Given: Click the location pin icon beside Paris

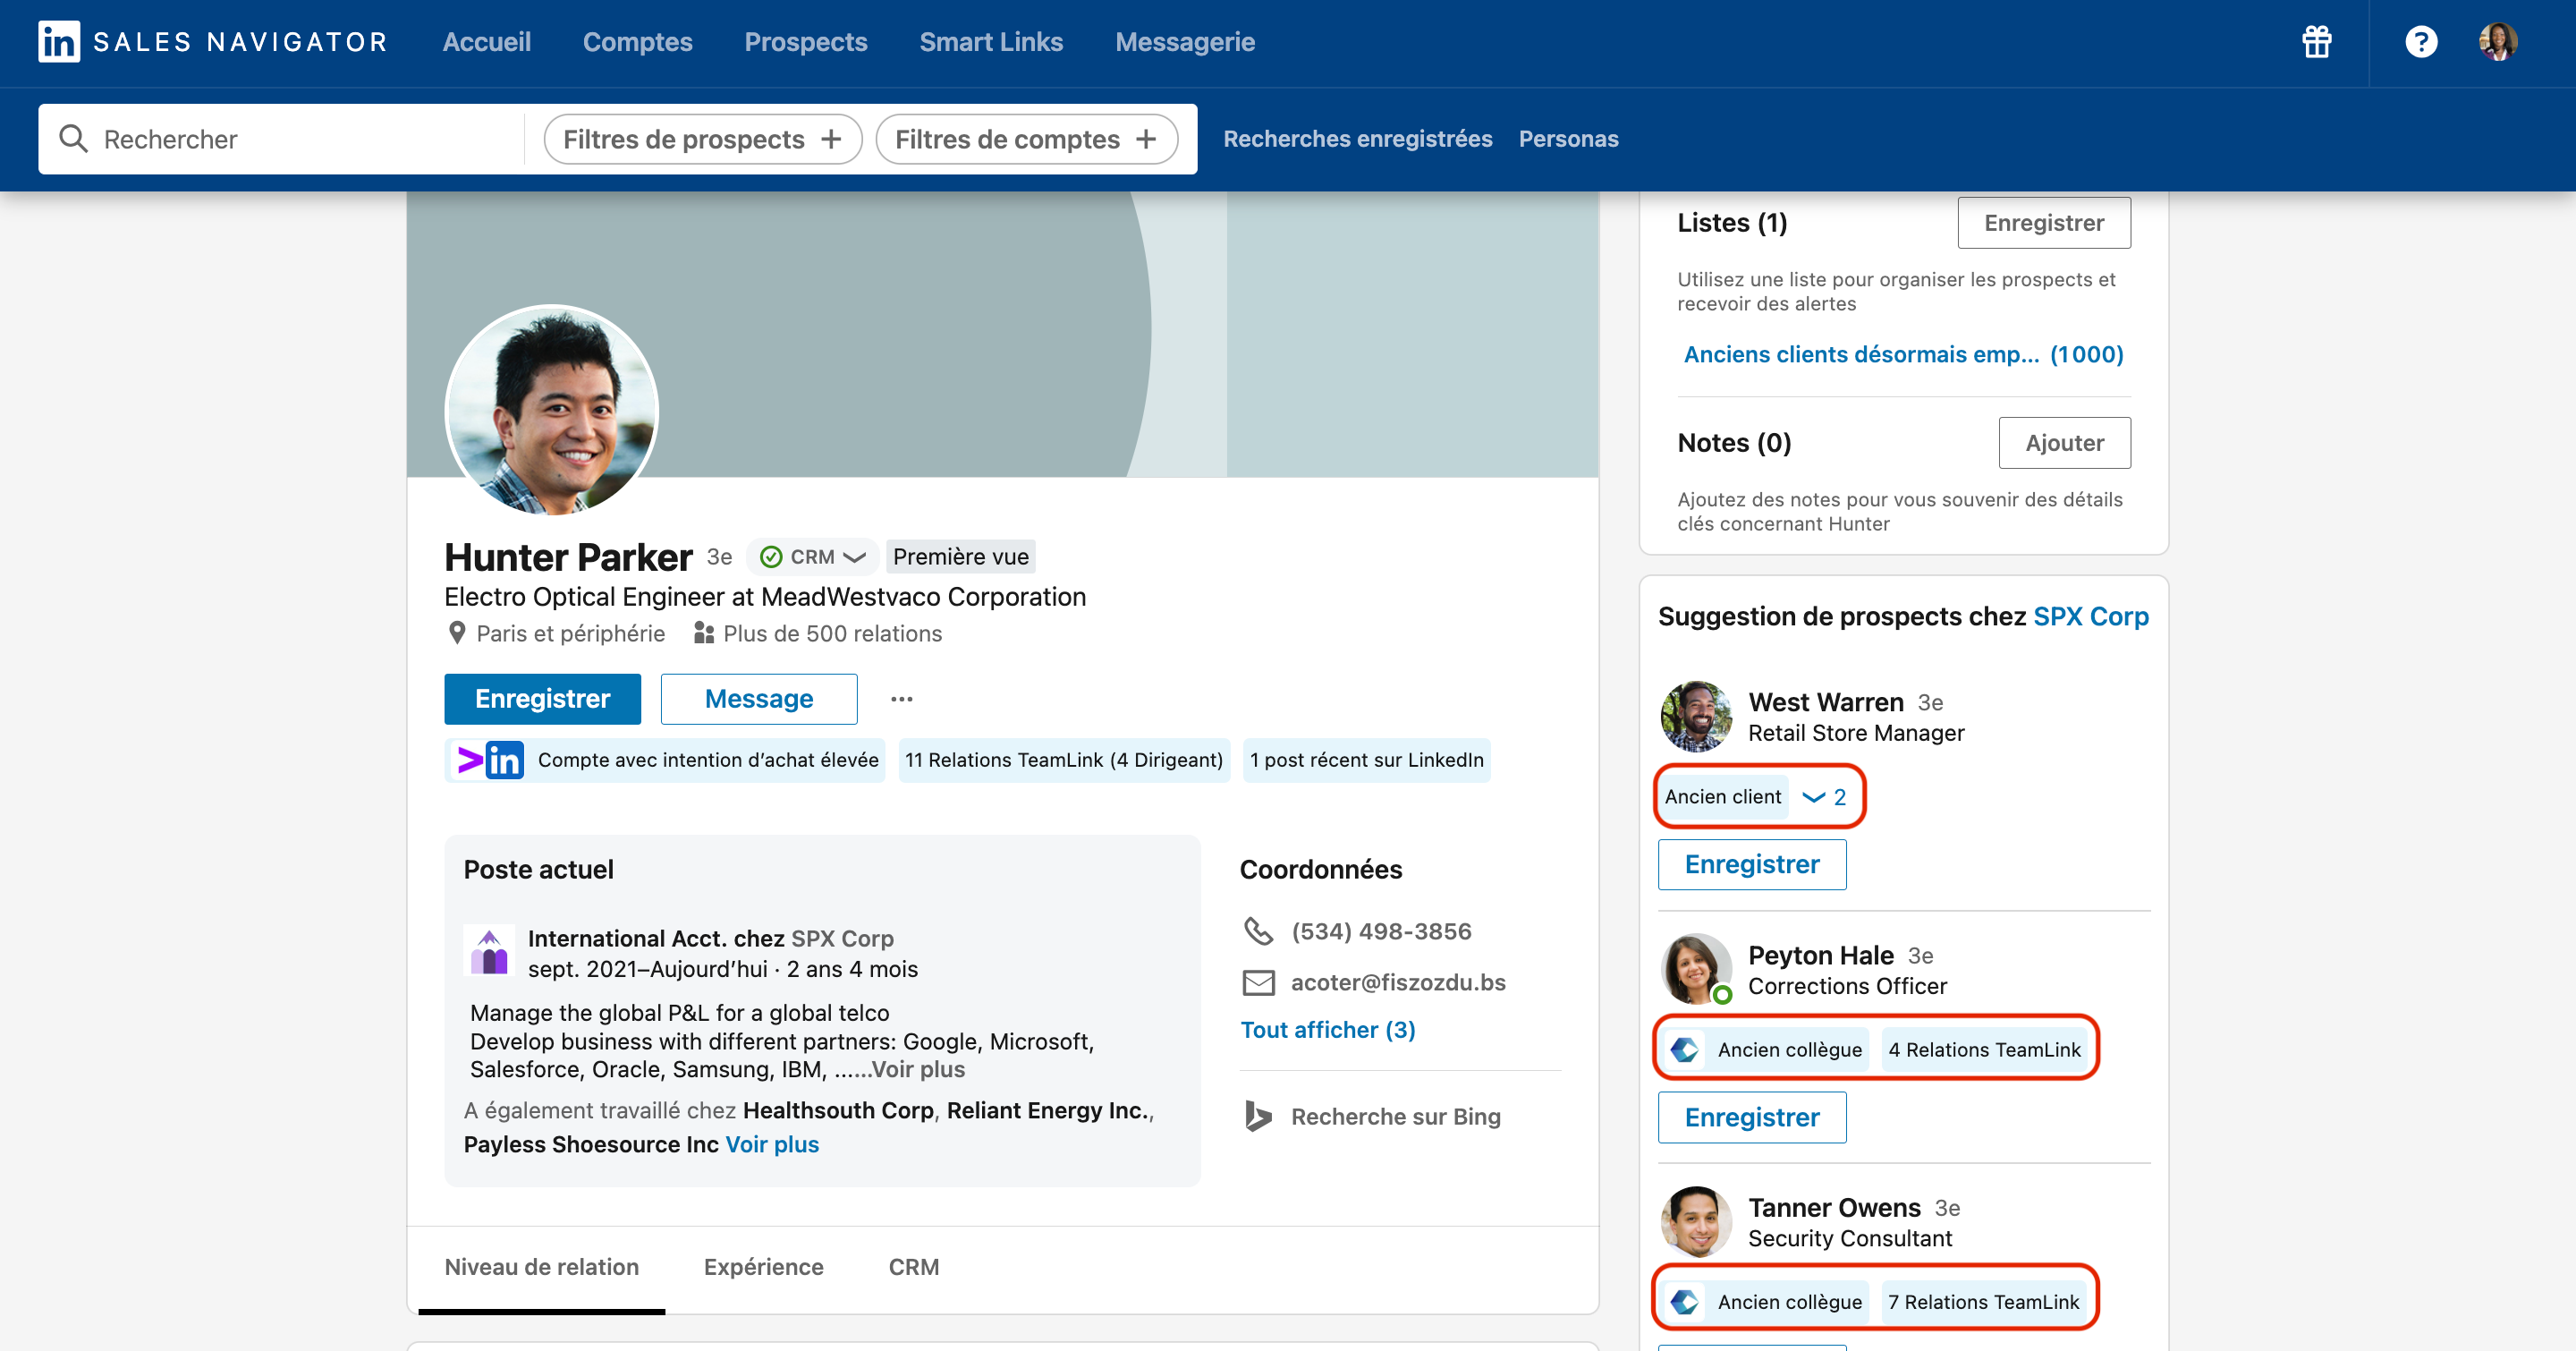Looking at the screenshot, I should (x=457, y=633).
